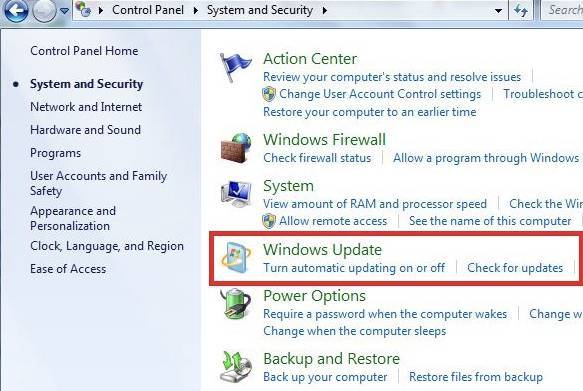Open Action Center via the flag icon
The width and height of the screenshot is (583, 391).
[235, 67]
